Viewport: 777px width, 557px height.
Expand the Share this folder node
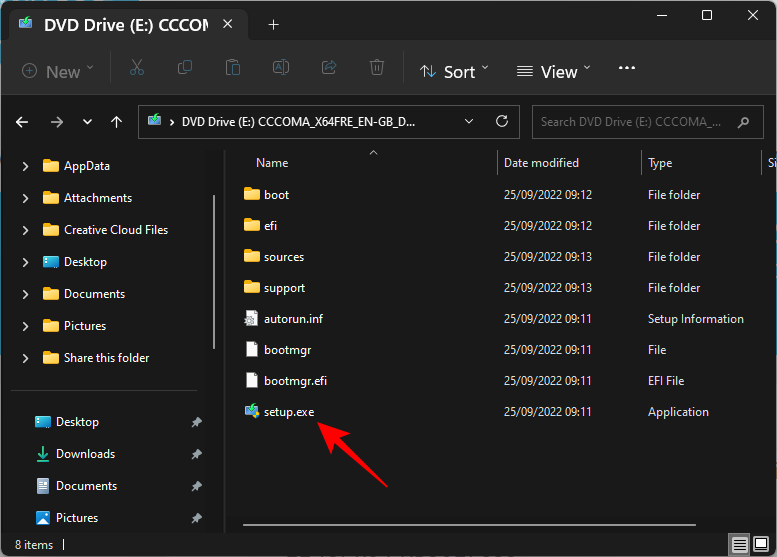(25, 358)
